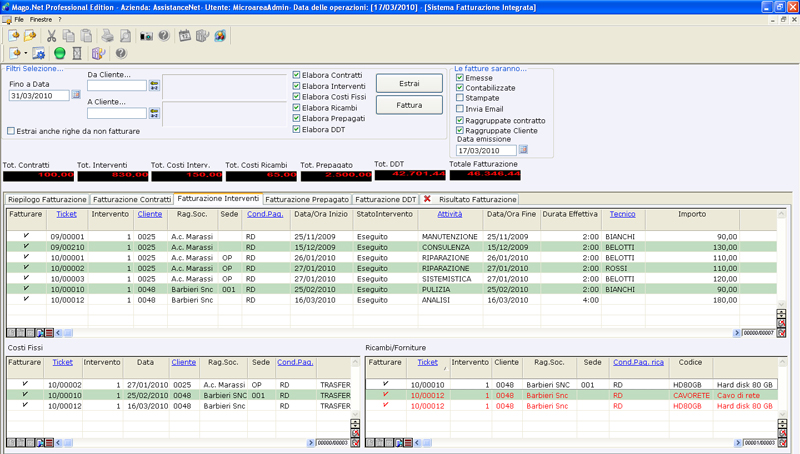Click the Cut scissors icon
The image size is (800, 454).
click(52, 36)
